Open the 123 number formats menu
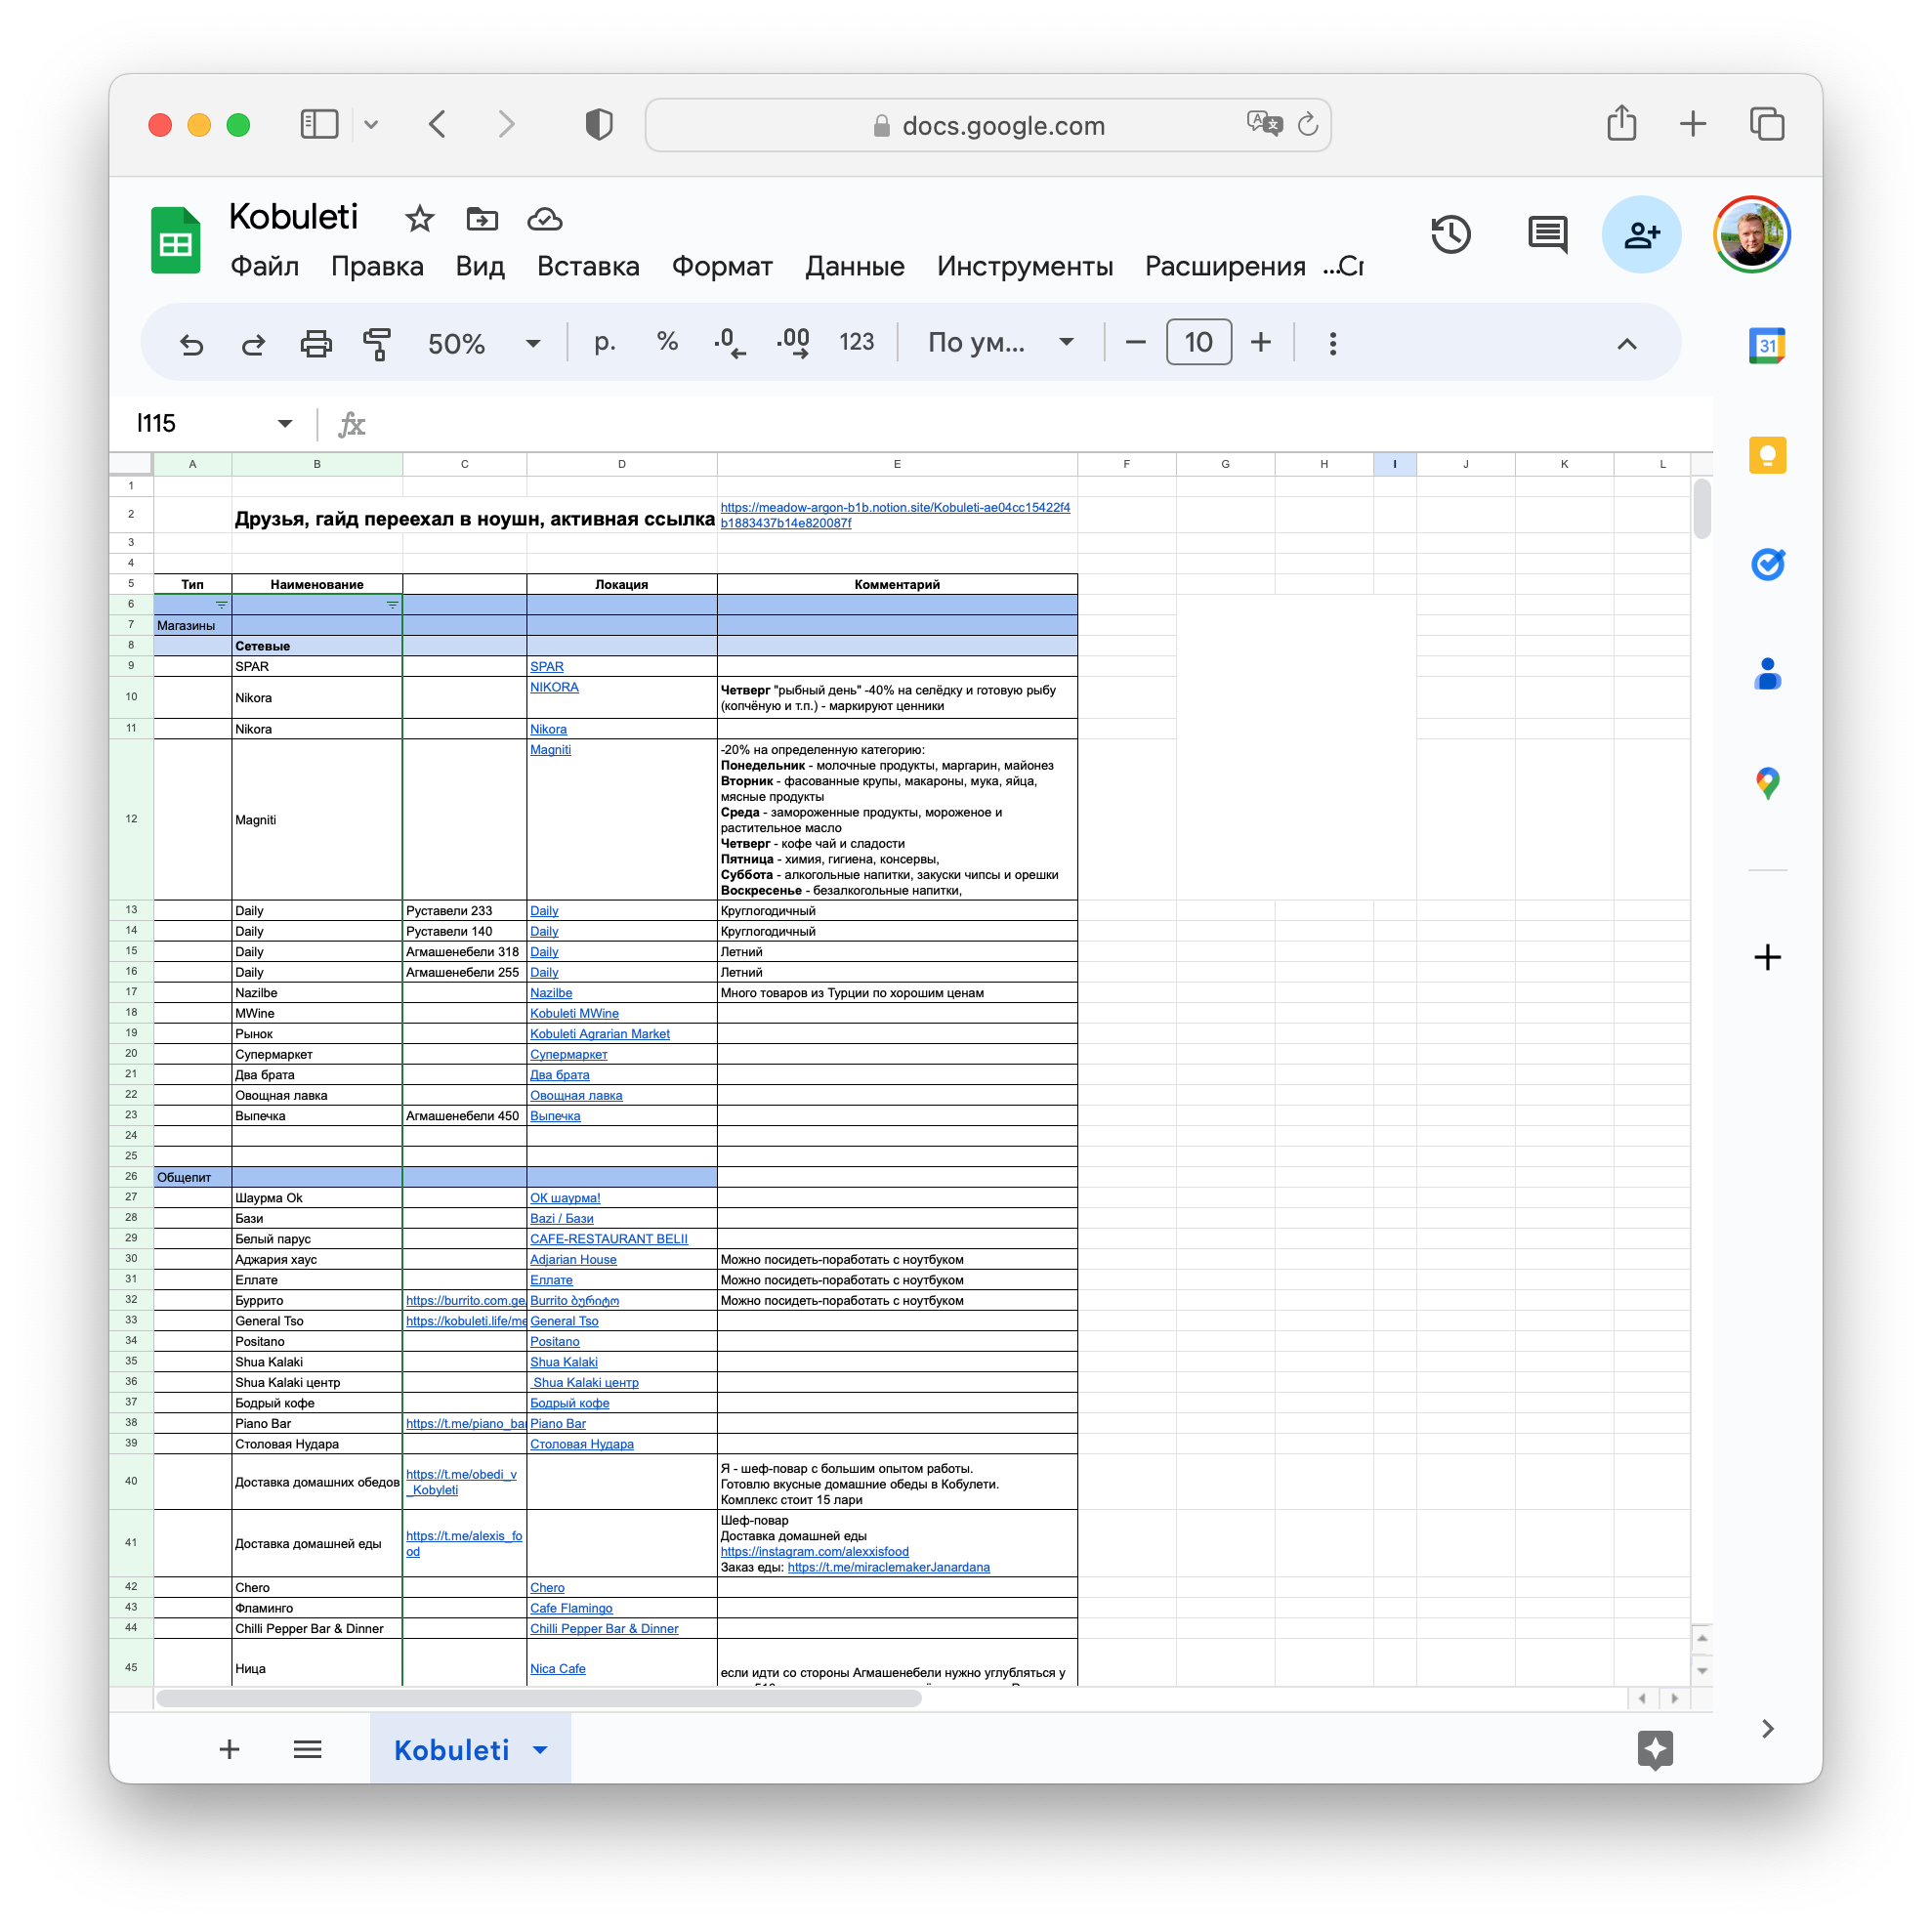This screenshot has height=1928, width=1932. click(856, 343)
